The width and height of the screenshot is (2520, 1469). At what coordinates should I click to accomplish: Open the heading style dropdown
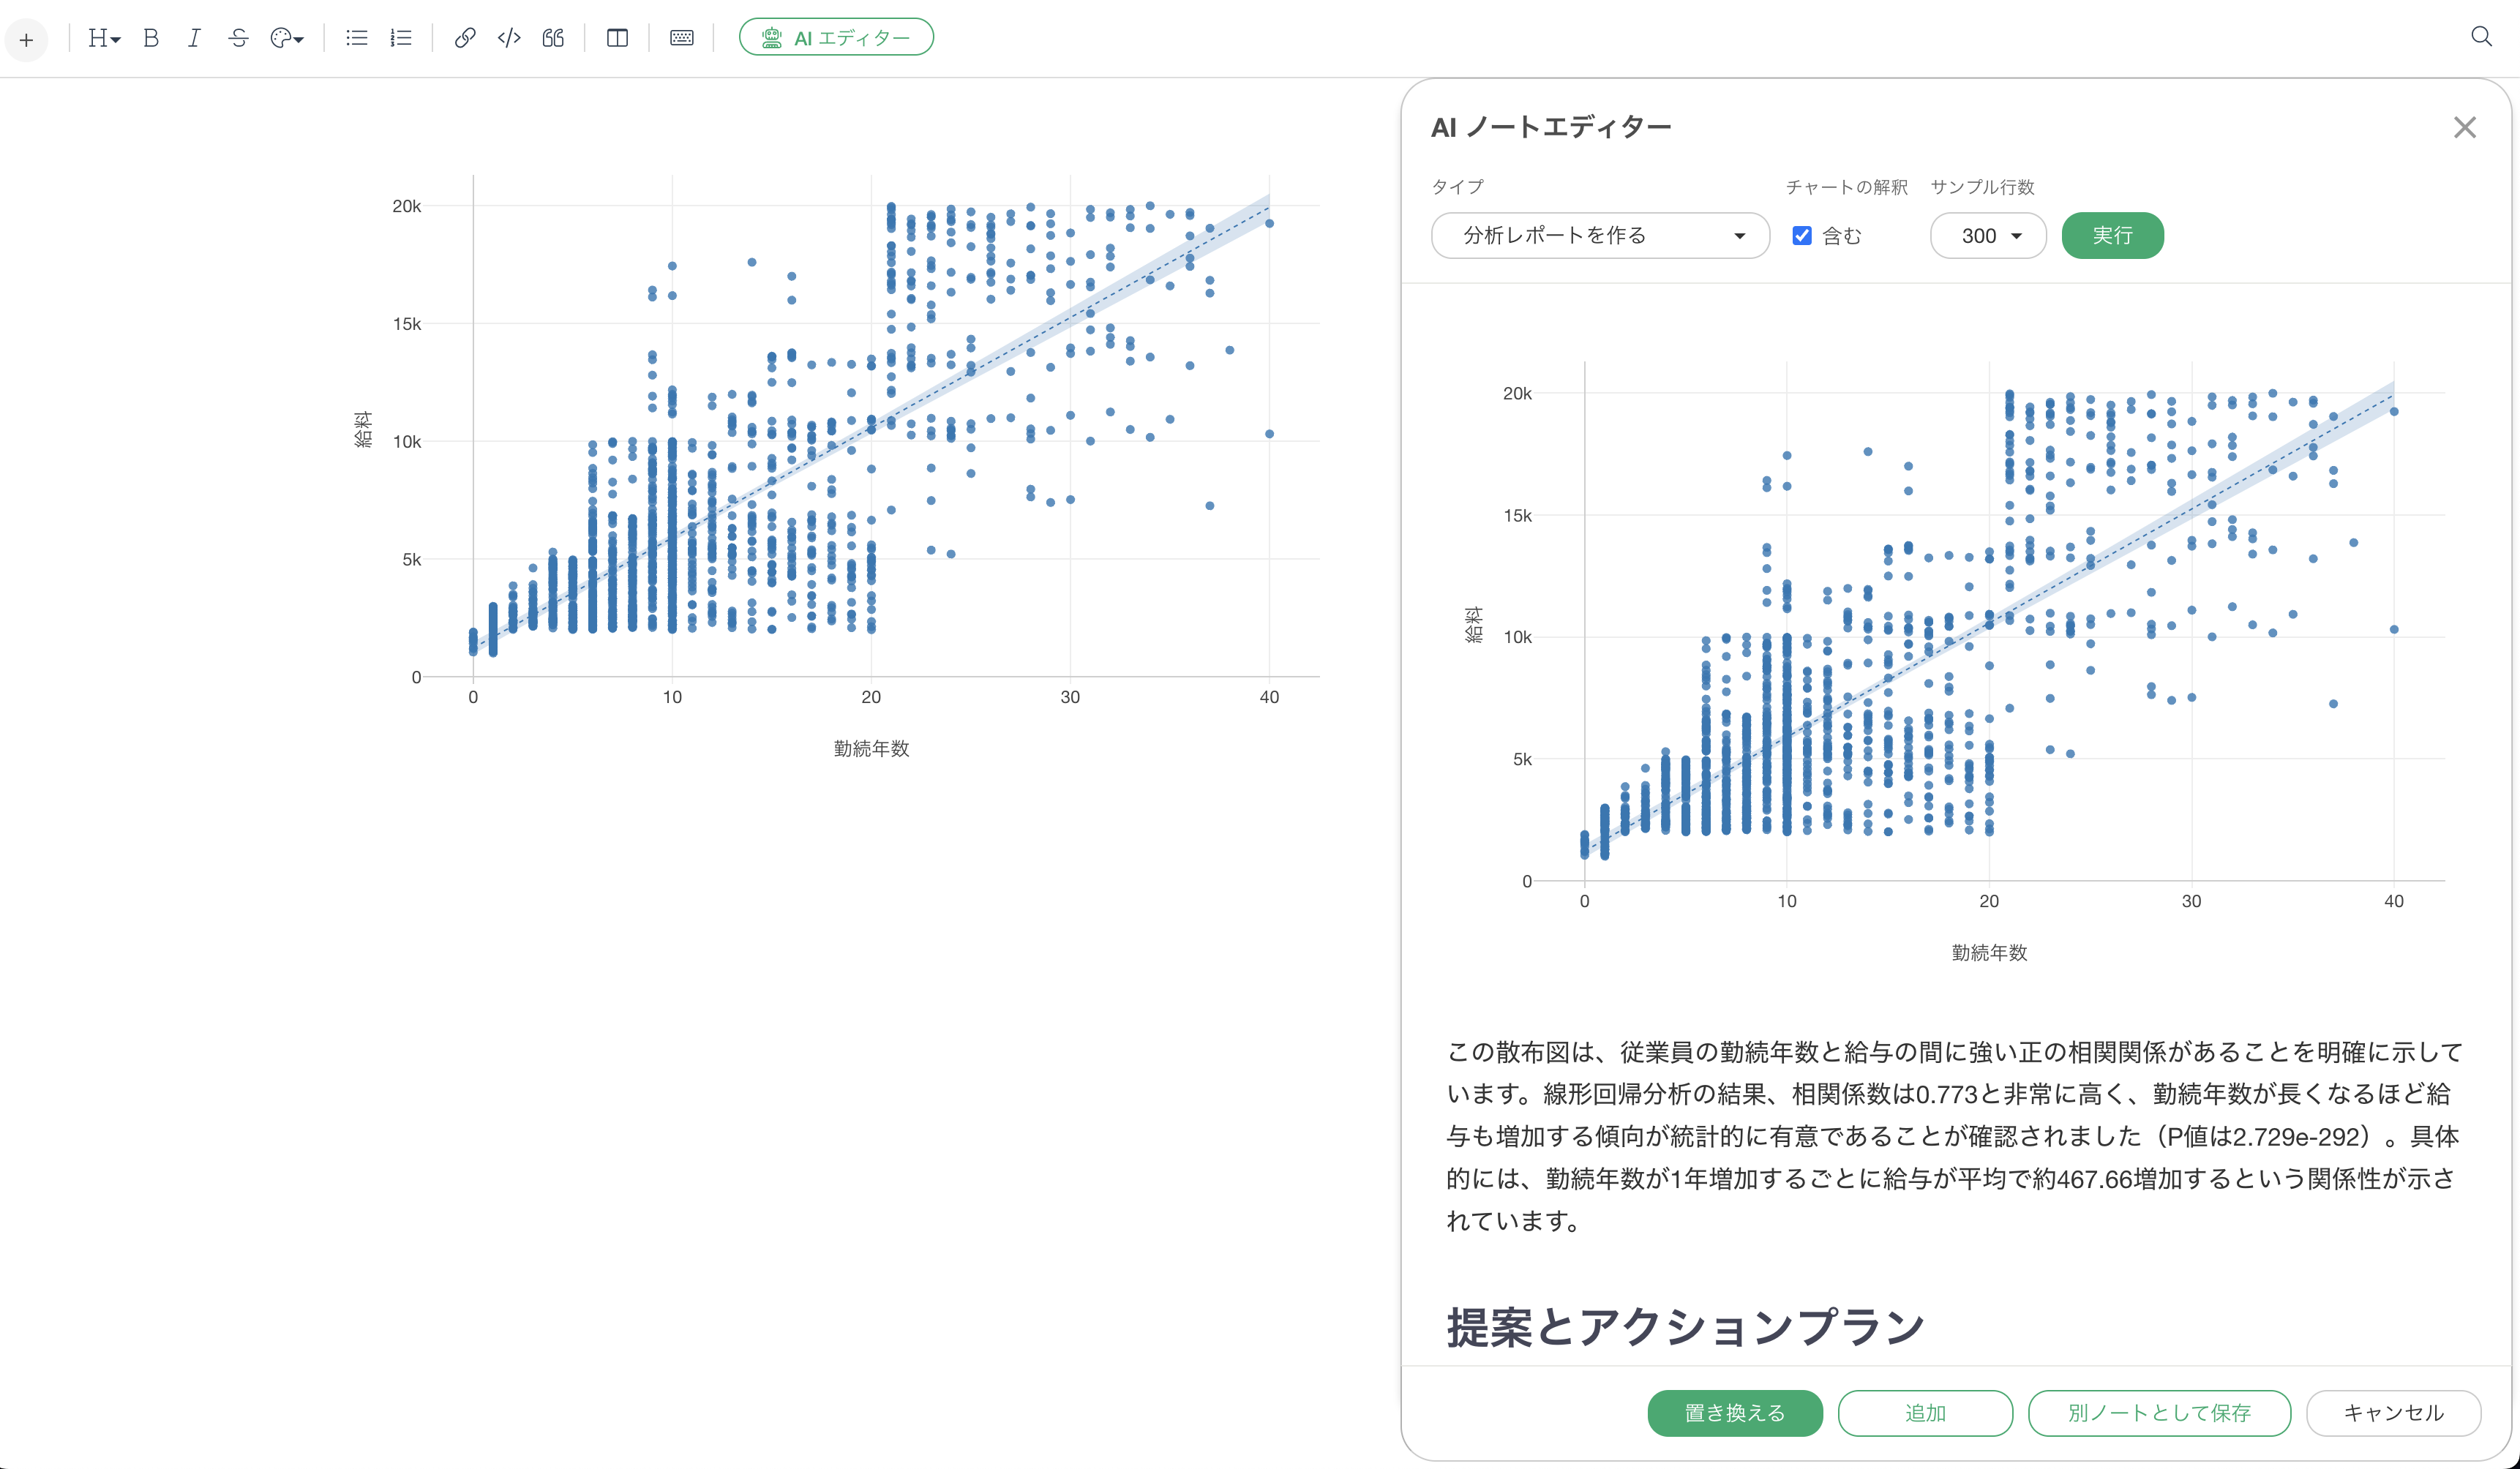tap(104, 38)
